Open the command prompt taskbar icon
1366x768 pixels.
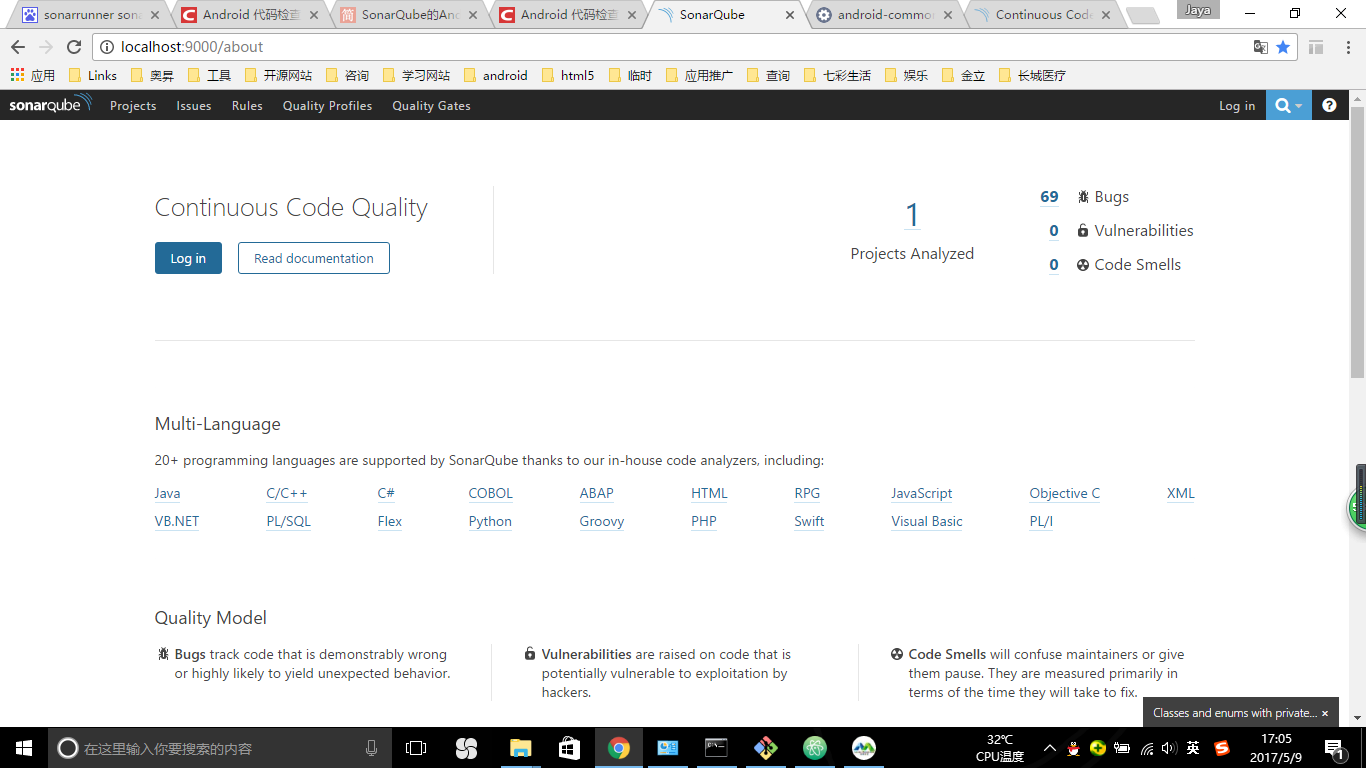[716, 748]
